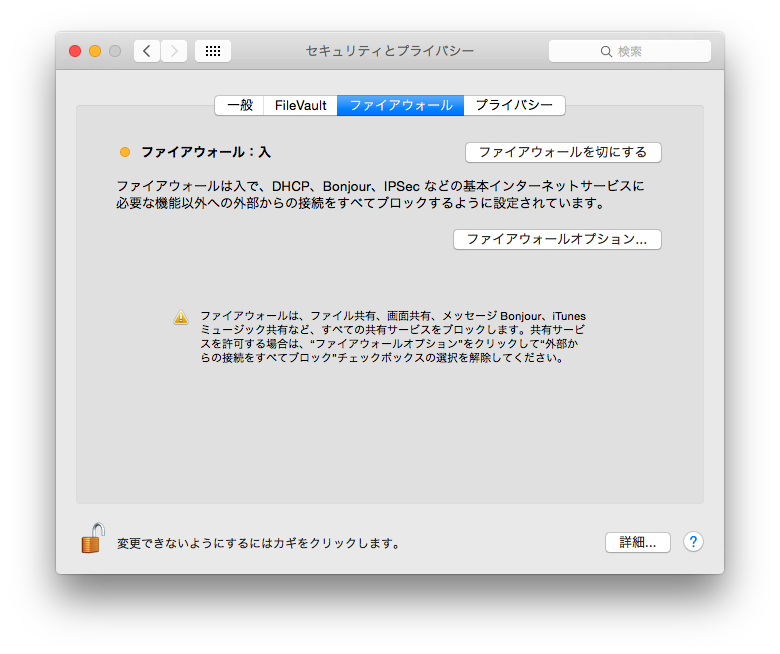The width and height of the screenshot is (780, 654).
Task: Open ファイアウォールオプション… button
Action: [557, 239]
